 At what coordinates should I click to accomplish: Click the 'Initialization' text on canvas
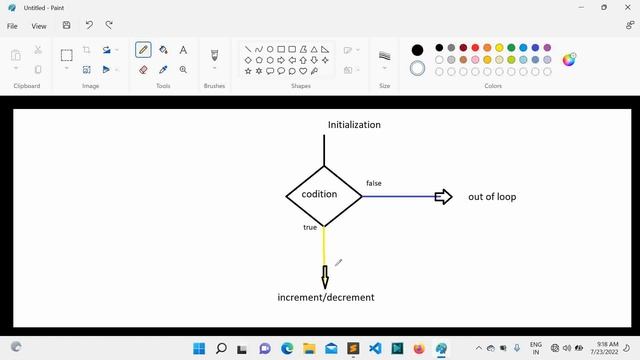354,124
